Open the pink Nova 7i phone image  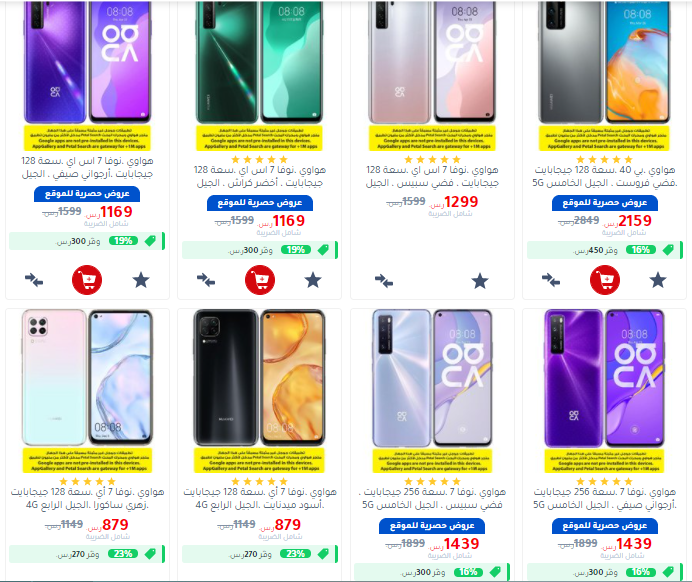click(87, 378)
